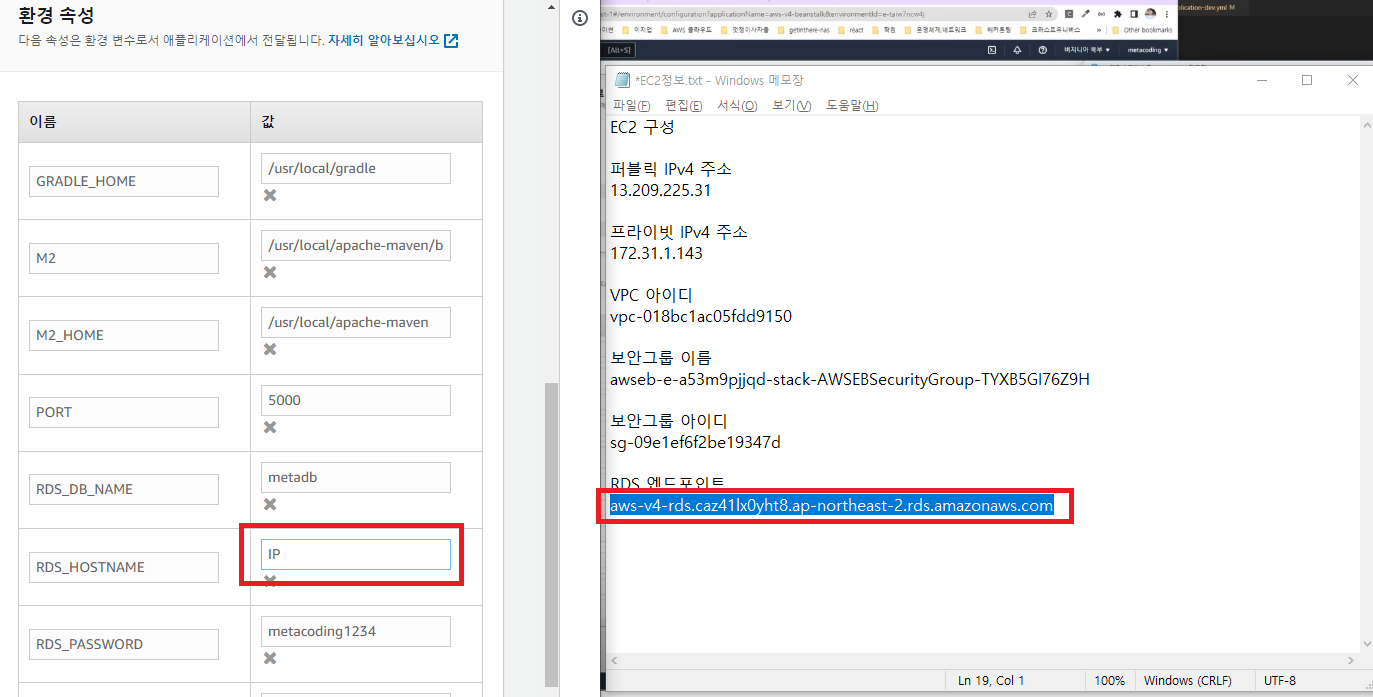Open Notepad 보기(V) menu
This screenshot has height=697, width=1373.
click(x=791, y=105)
